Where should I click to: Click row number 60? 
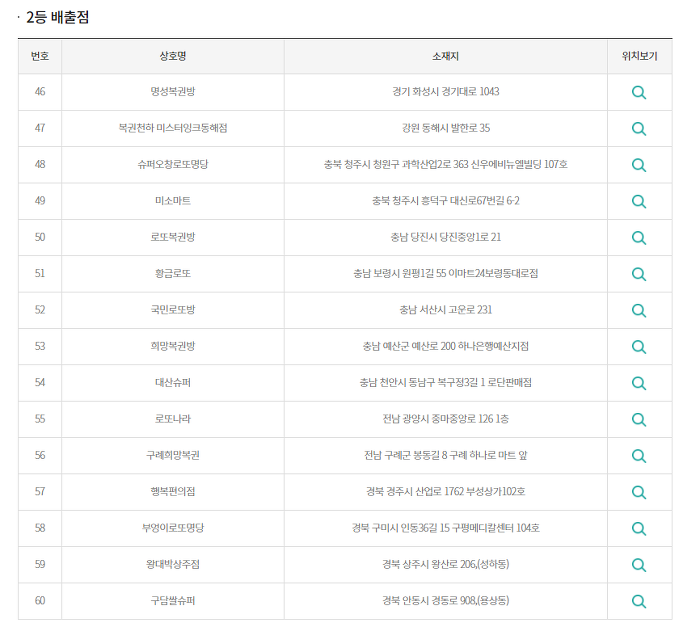[40, 601]
